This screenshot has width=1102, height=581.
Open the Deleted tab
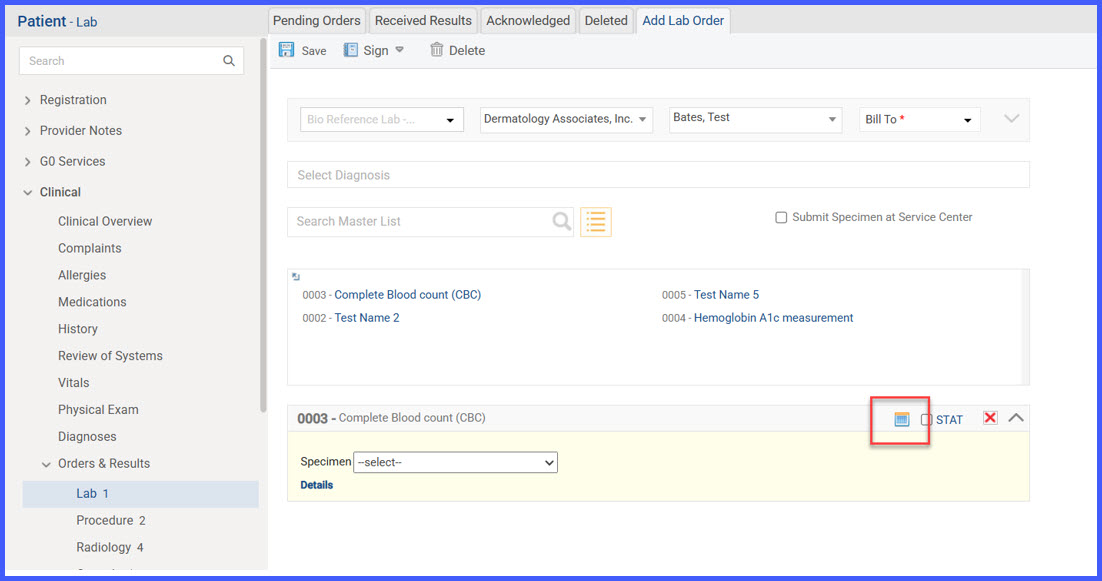(606, 20)
